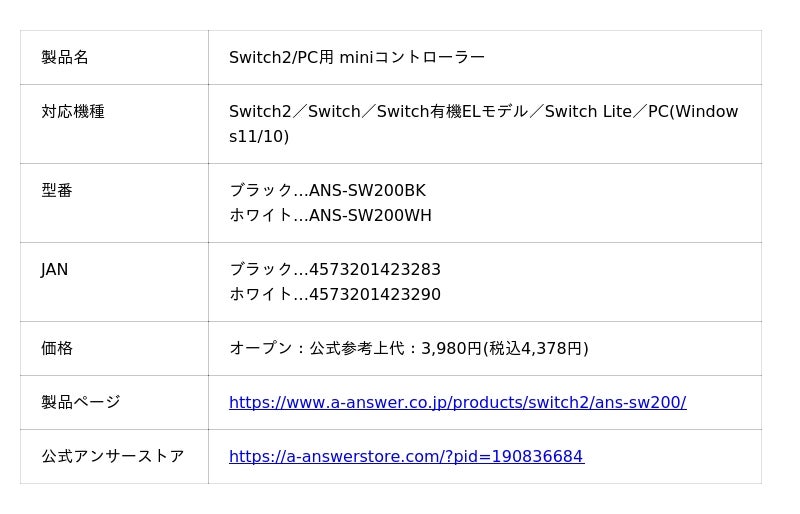Click the 製品ページ row label

[x=81, y=402]
